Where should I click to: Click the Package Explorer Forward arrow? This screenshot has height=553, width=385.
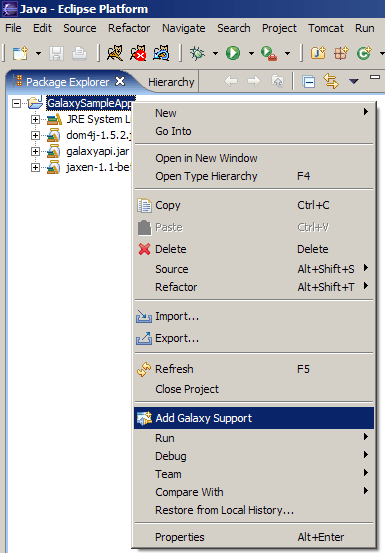point(254,81)
